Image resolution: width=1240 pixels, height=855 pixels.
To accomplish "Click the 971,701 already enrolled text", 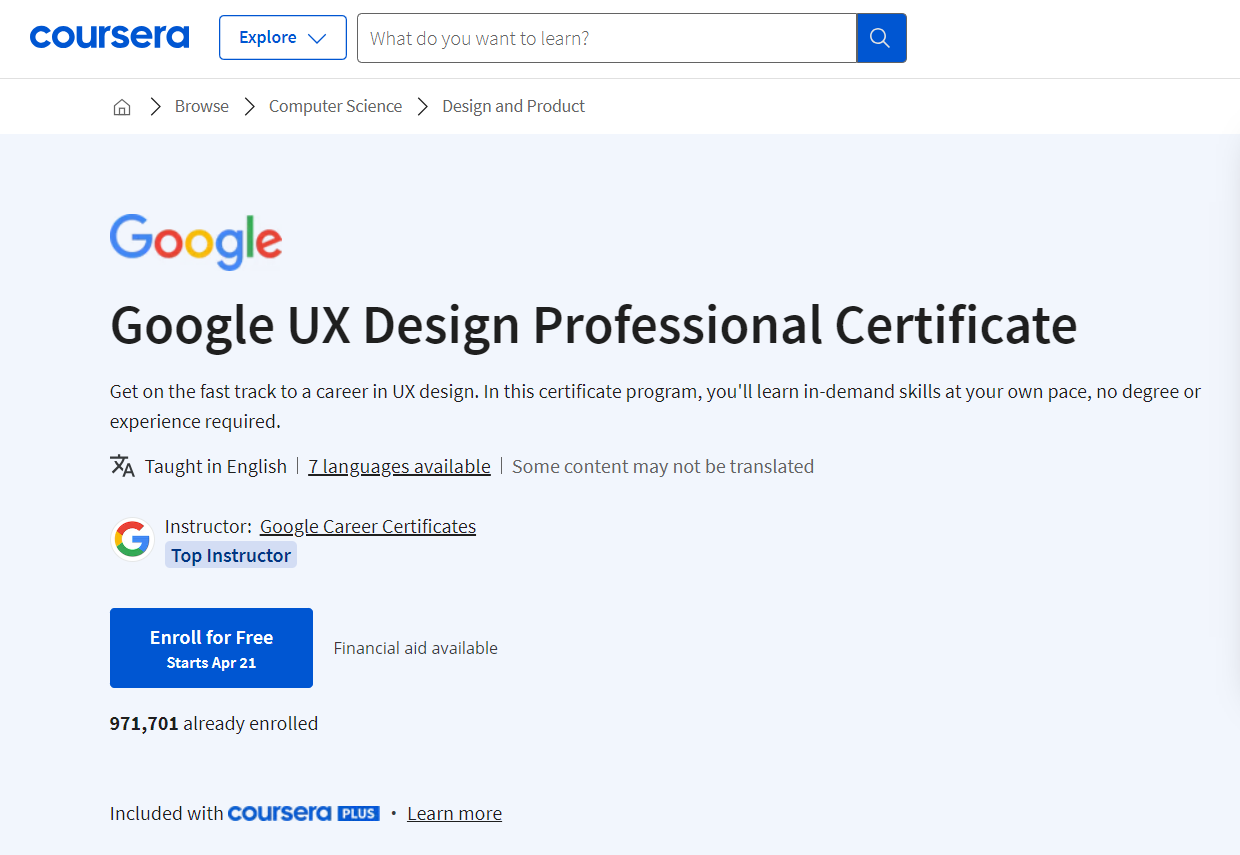I will click(x=213, y=723).
